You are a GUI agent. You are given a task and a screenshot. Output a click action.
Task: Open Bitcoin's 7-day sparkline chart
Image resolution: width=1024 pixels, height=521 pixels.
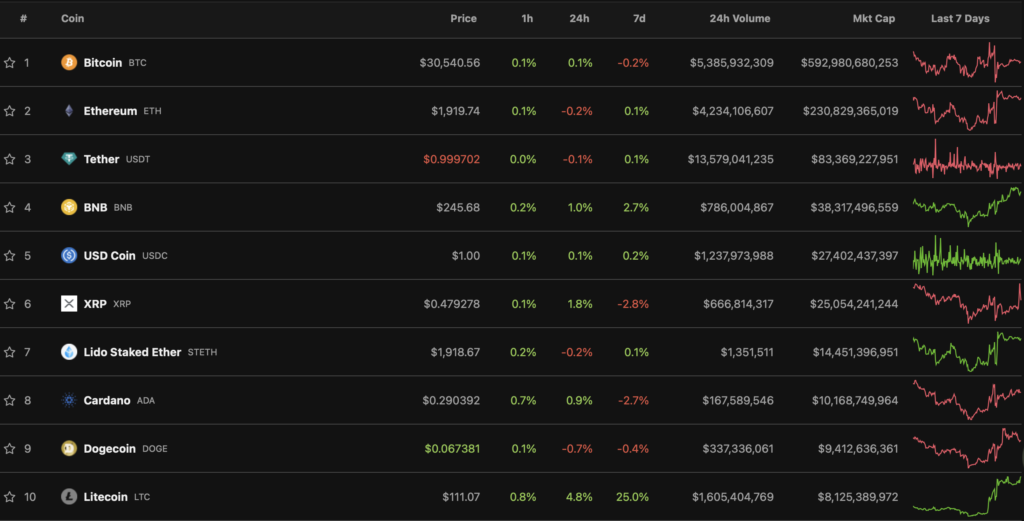click(x=967, y=63)
